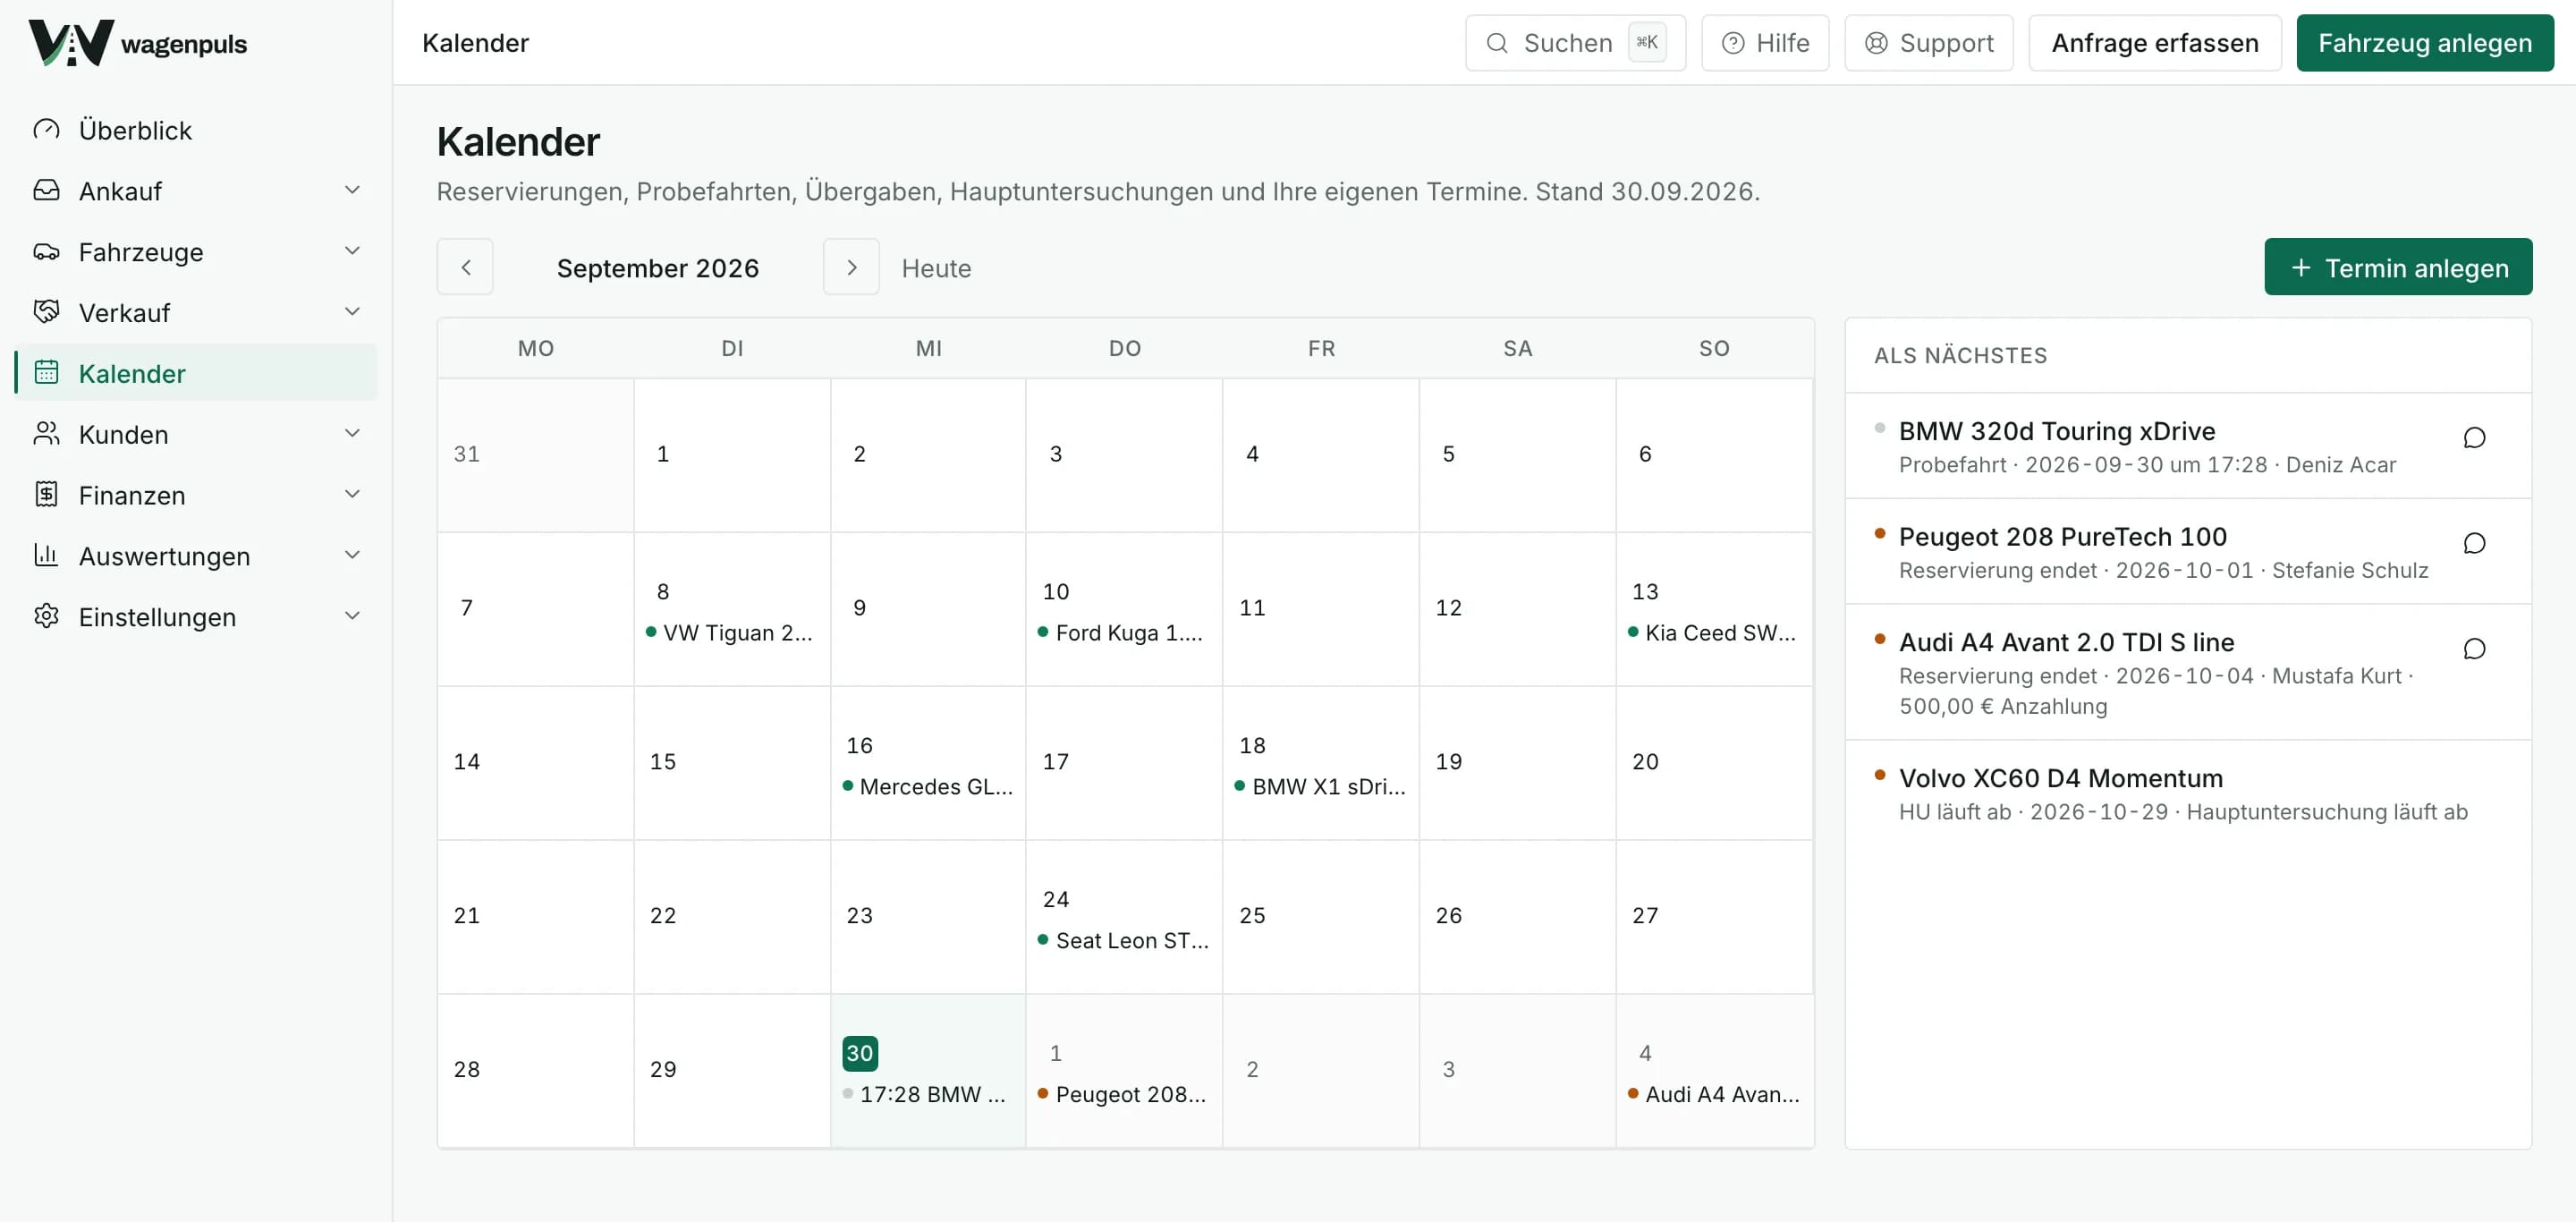Expand the Verkauf submenu chevron
2576x1222 pixels.
coord(352,312)
